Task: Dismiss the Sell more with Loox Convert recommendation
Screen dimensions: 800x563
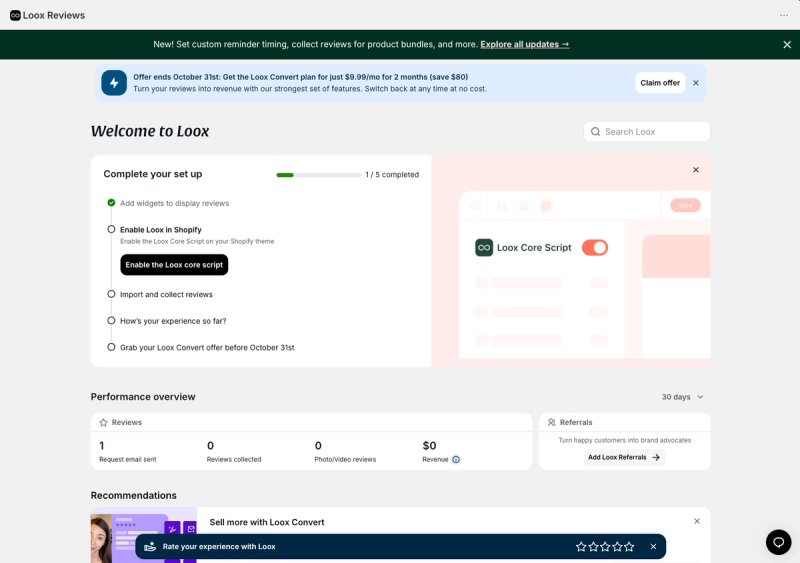Action: point(696,521)
